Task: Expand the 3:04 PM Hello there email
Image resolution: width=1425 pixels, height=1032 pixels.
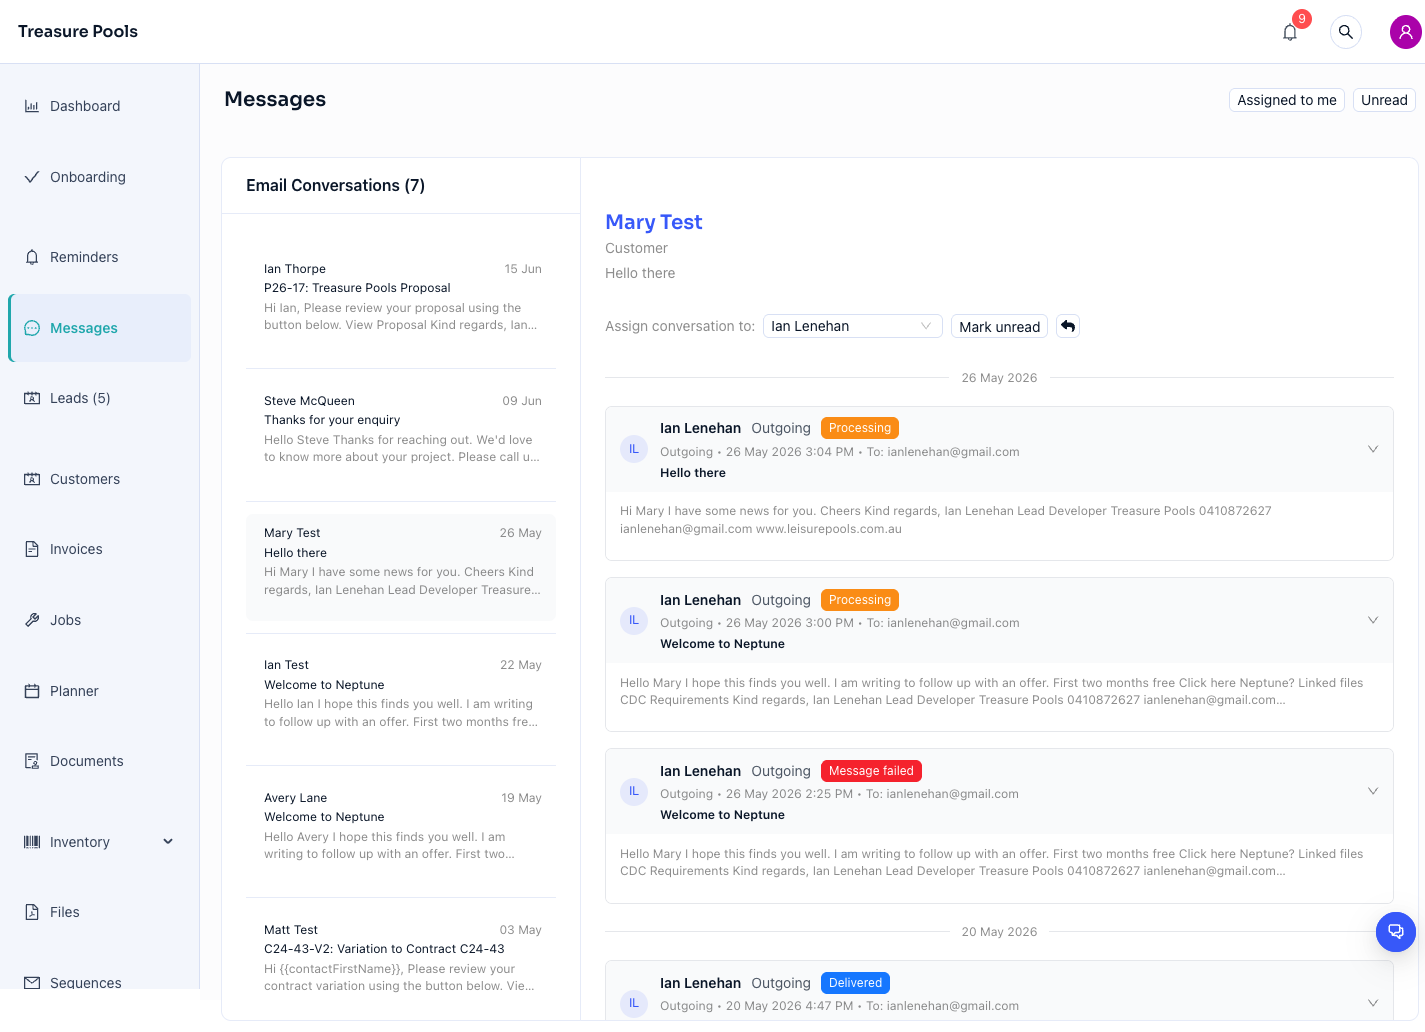Action: pyautogui.click(x=1373, y=449)
